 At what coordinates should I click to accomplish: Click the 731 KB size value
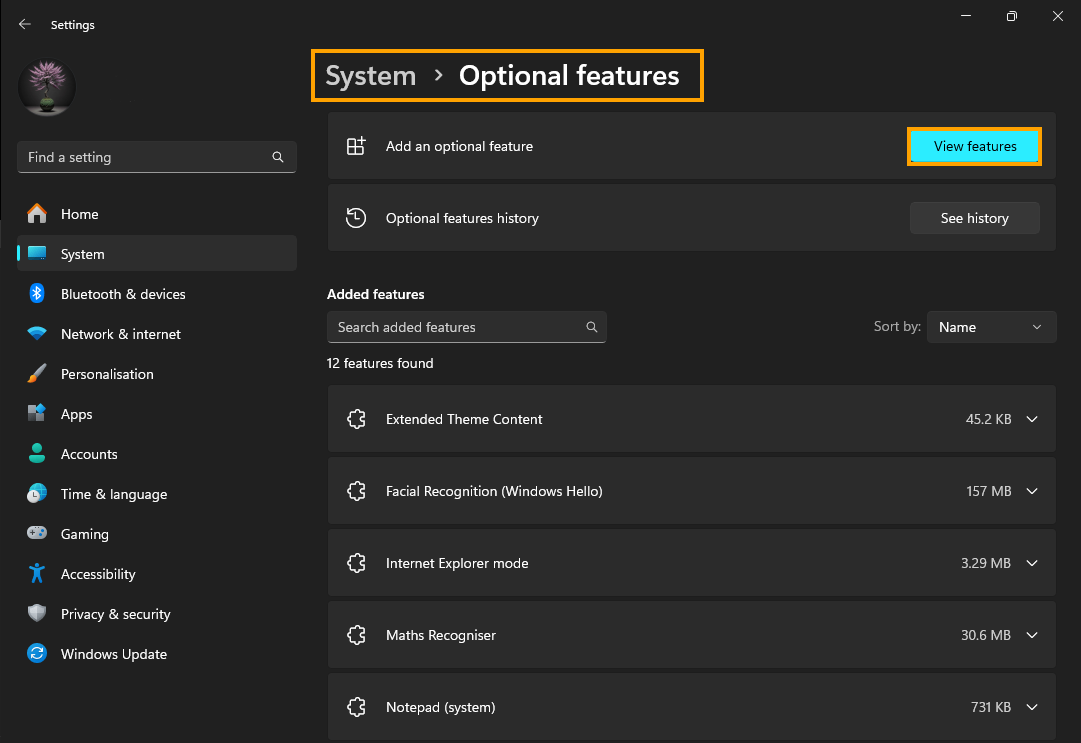[x=991, y=707]
